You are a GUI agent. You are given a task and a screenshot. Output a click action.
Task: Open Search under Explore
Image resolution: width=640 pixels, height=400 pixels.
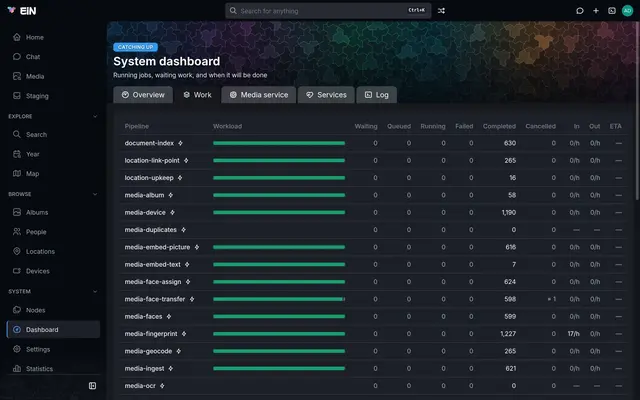tap(53, 135)
